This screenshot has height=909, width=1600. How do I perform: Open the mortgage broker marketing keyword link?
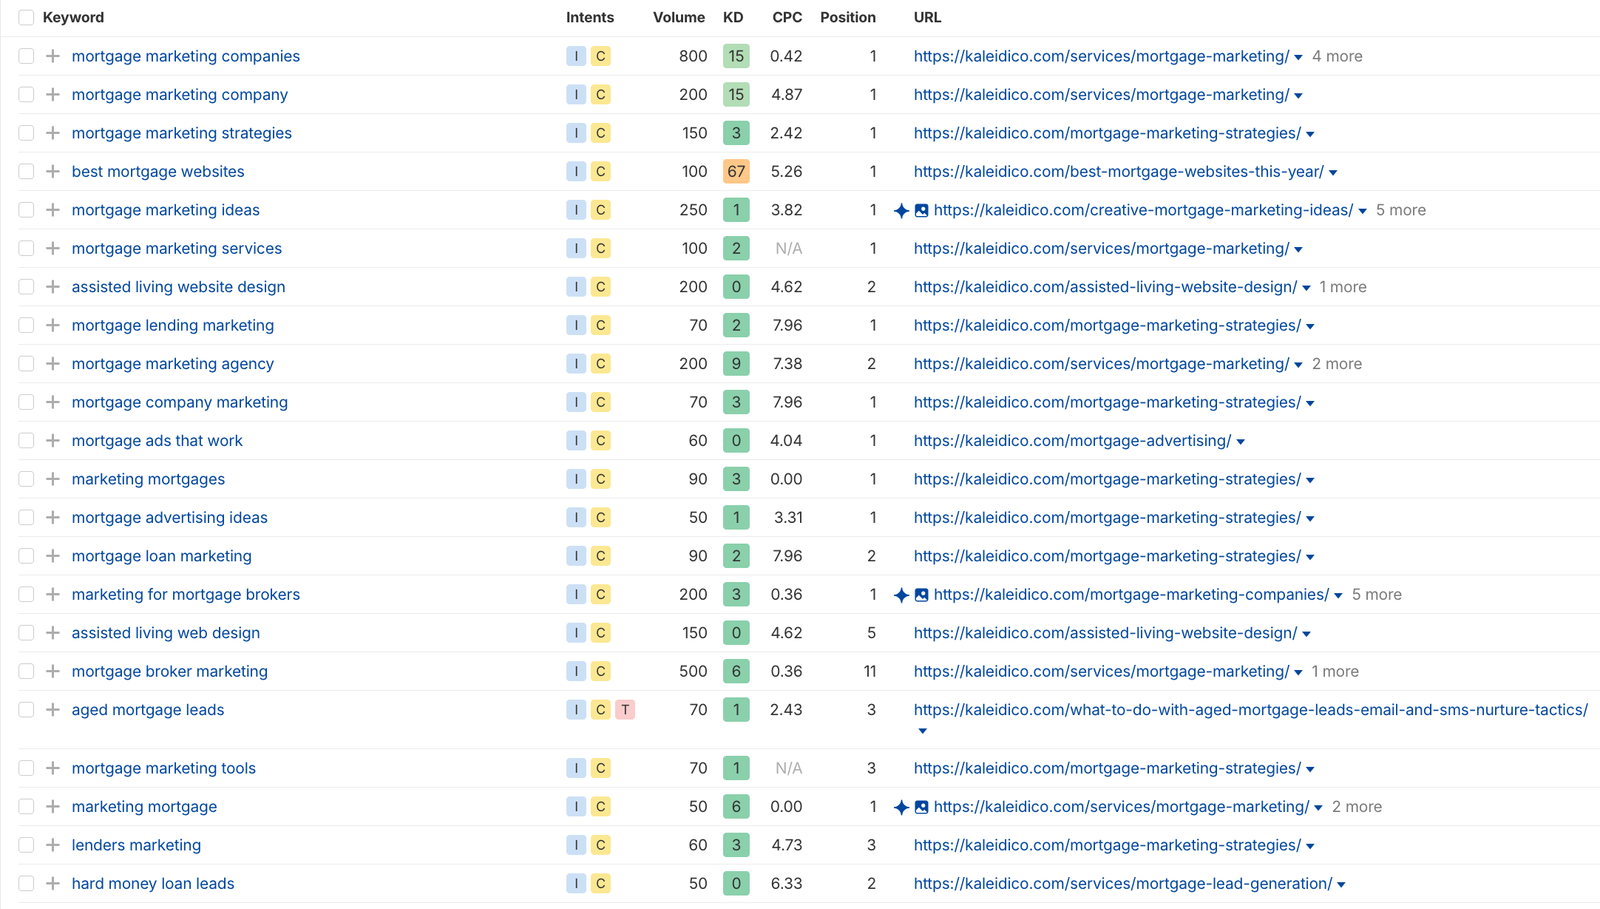[x=169, y=672]
